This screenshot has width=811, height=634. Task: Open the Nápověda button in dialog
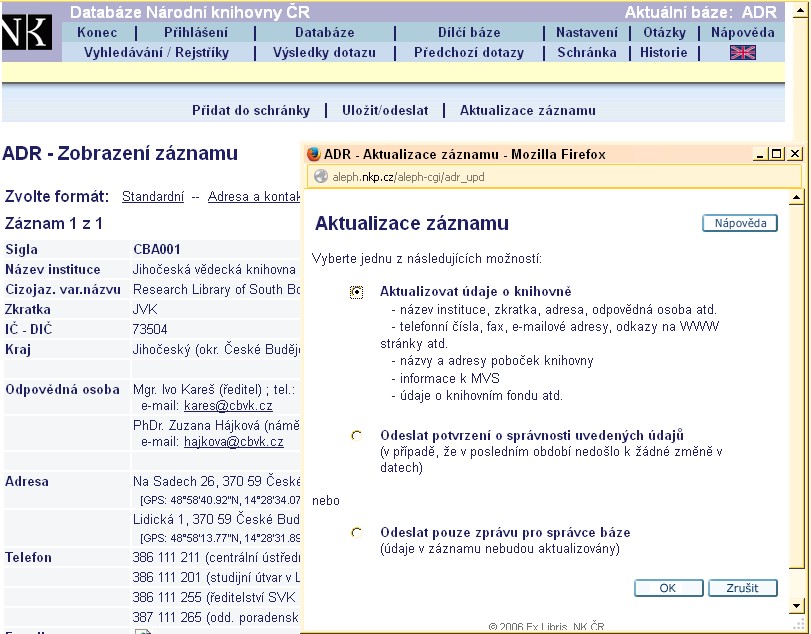739,223
